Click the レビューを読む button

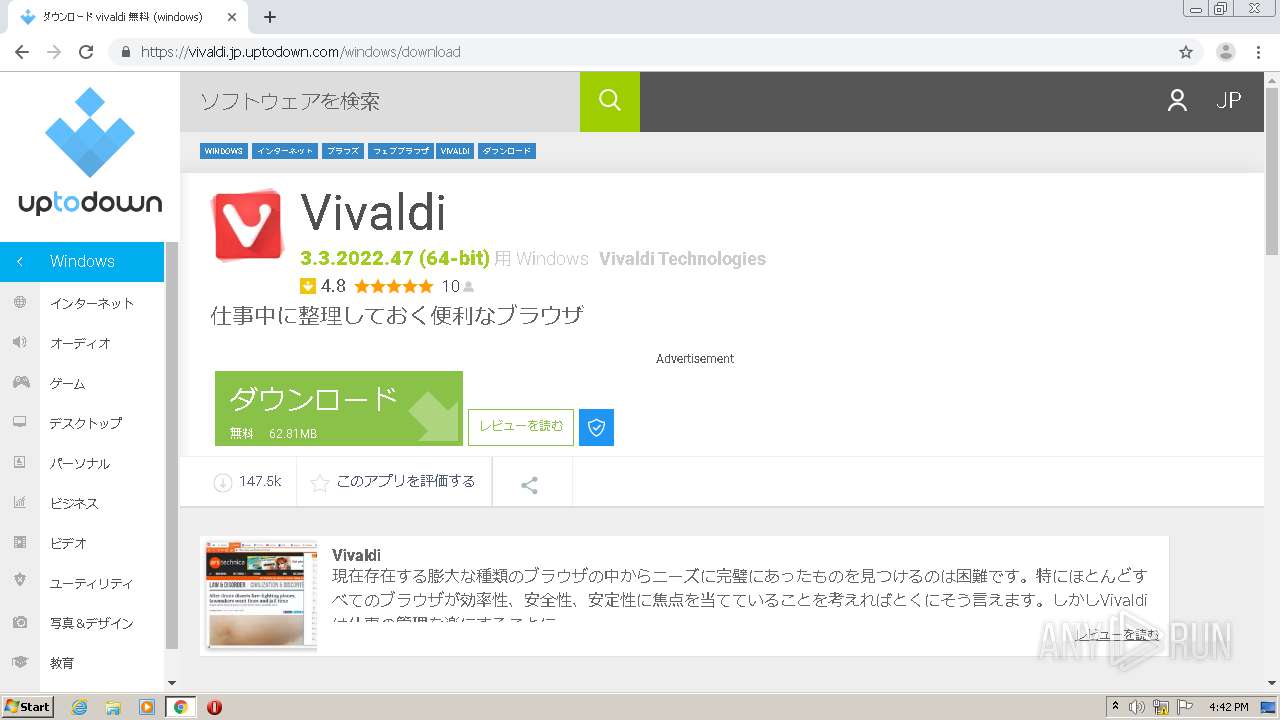521,427
